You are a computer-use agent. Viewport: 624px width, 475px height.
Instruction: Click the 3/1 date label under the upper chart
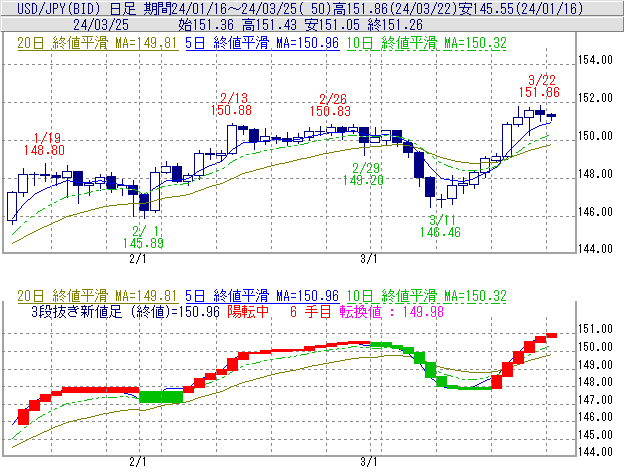(x=369, y=259)
